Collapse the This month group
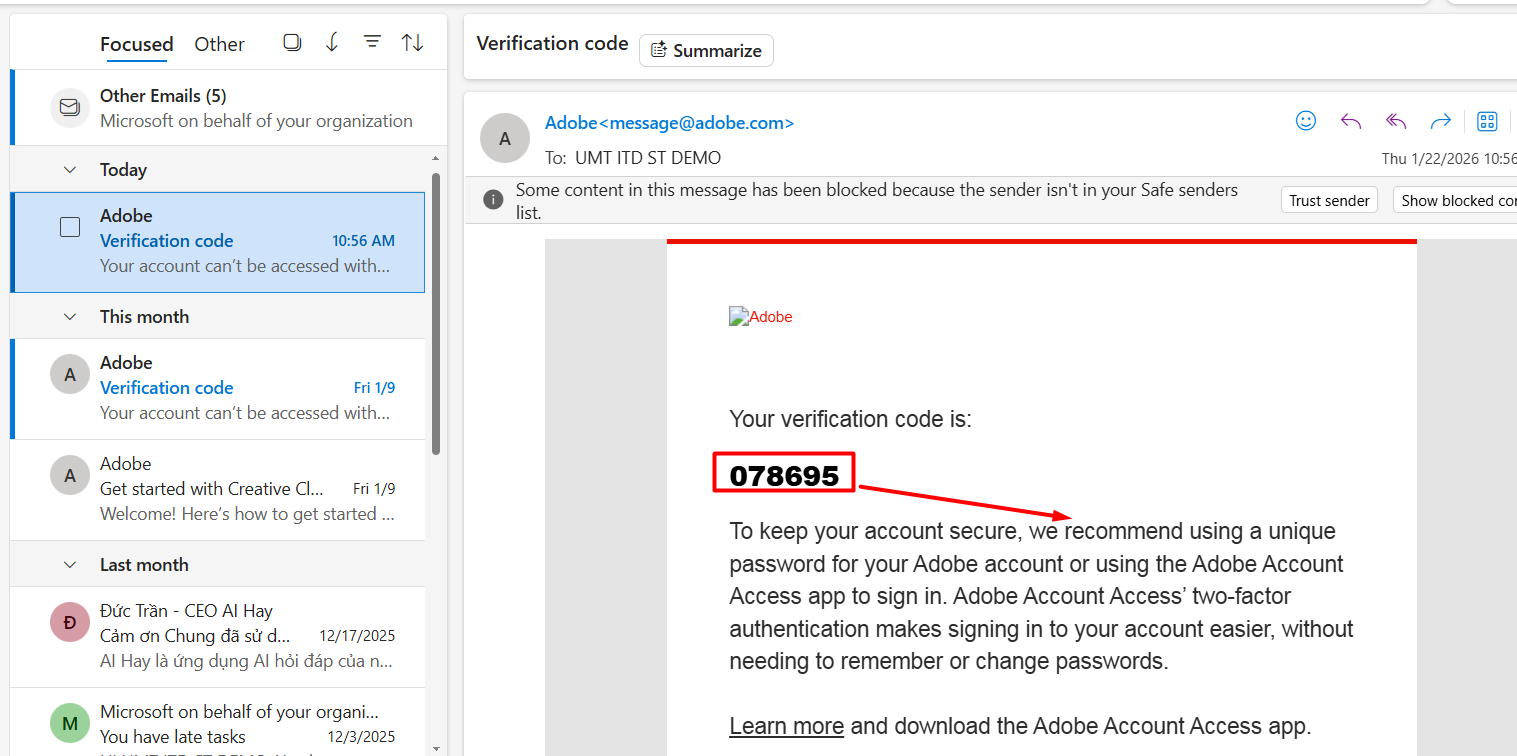The image size is (1517, 756). coord(70,317)
